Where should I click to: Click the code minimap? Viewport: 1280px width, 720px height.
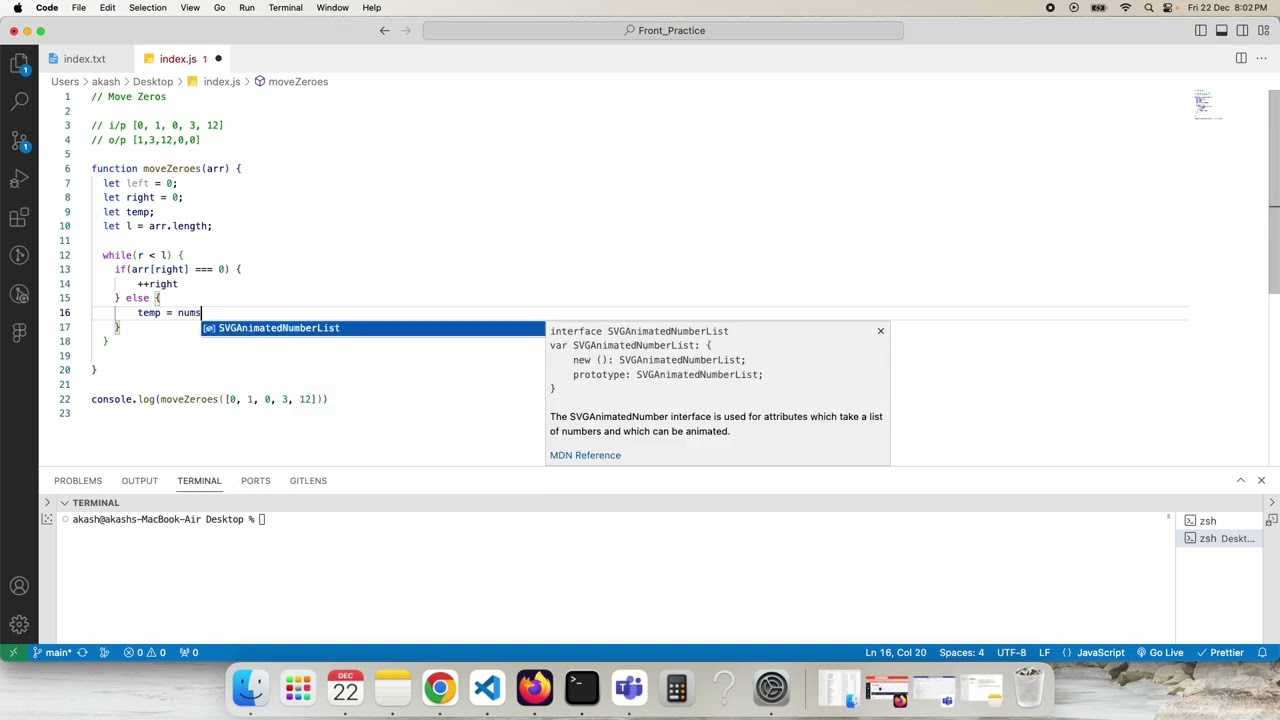pyautogui.click(x=1207, y=104)
